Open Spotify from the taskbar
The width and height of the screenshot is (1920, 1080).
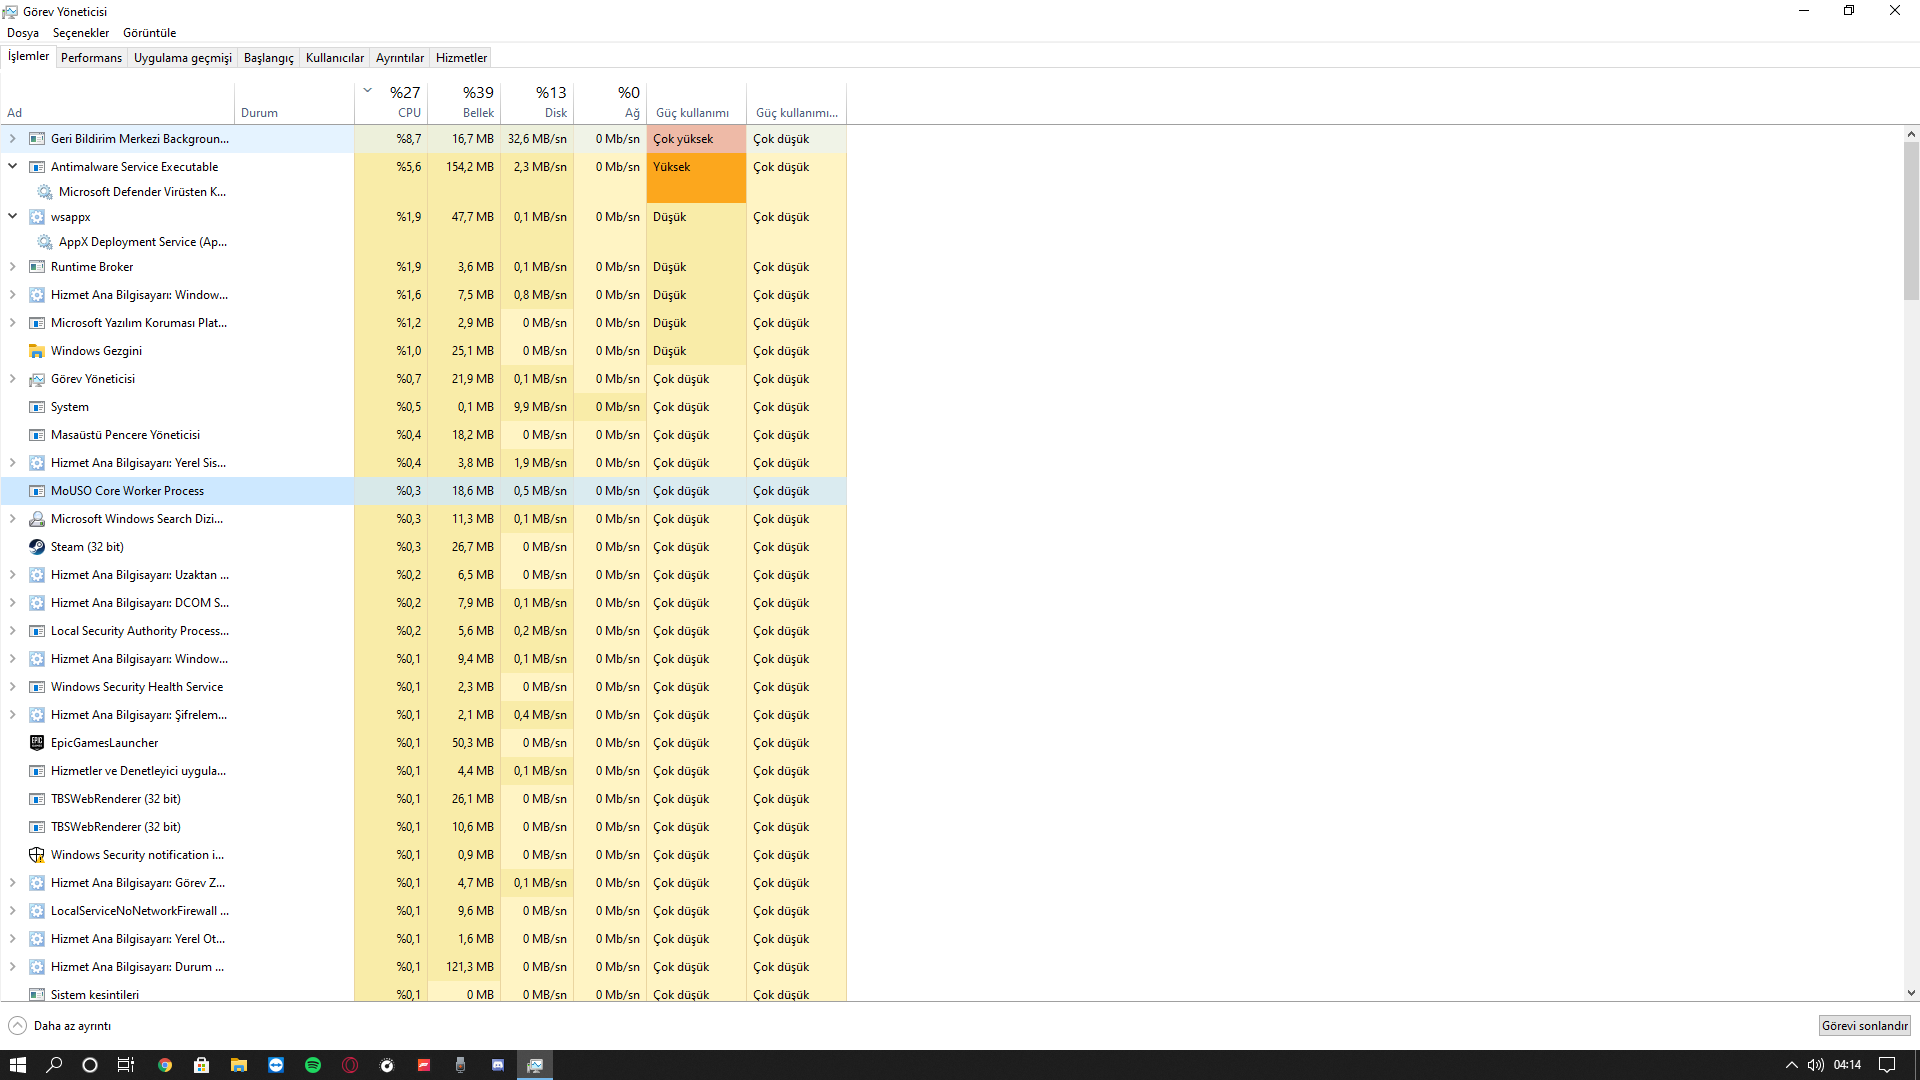[313, 1065]
